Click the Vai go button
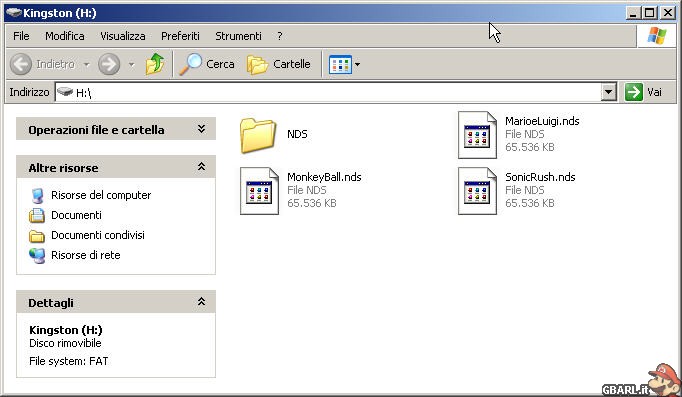The image size is (682, 397). [643, 92]
